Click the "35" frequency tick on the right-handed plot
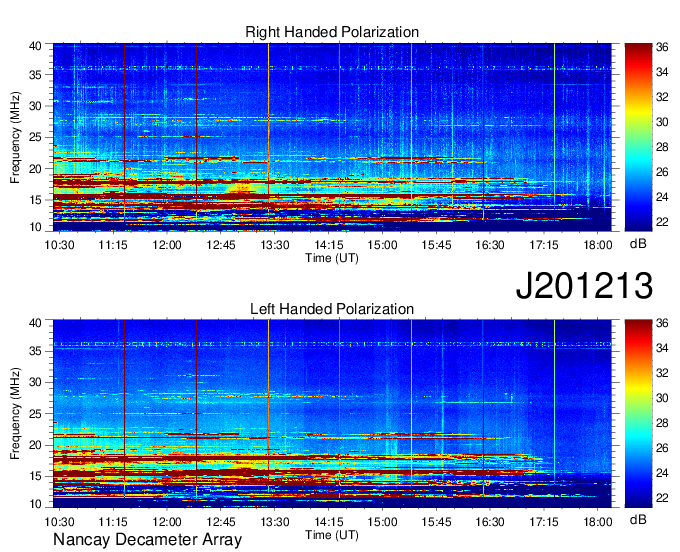Viewport: 680px width, 552px height. click(35, 75)
